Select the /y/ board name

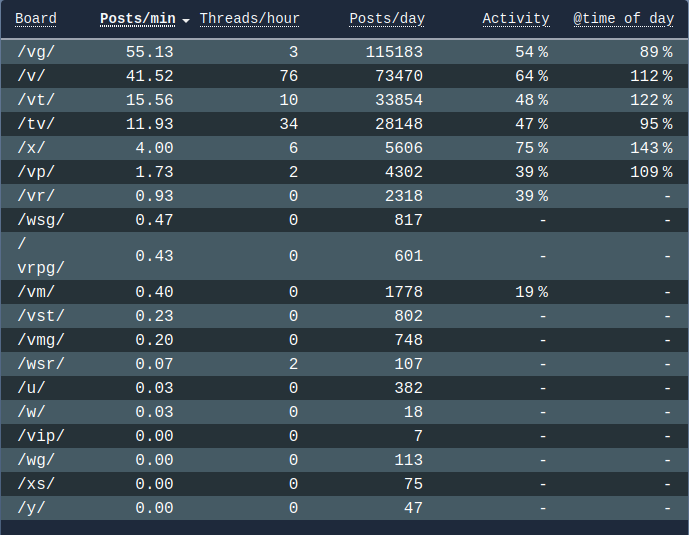pyautogui.click(x=31, y=507)
